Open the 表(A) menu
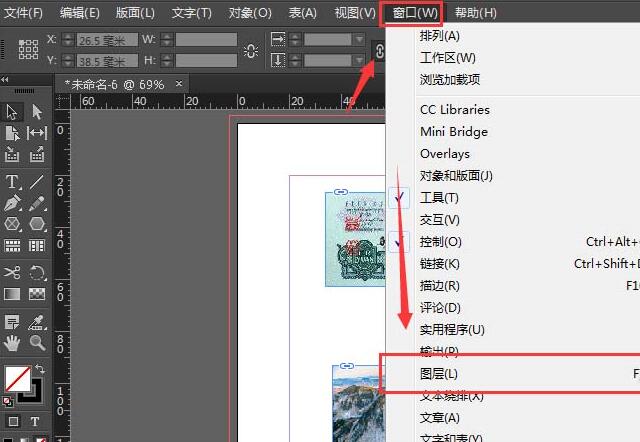The height and width of the screenshot is (442, 640). pyautogui.click(x=302, y=13)
